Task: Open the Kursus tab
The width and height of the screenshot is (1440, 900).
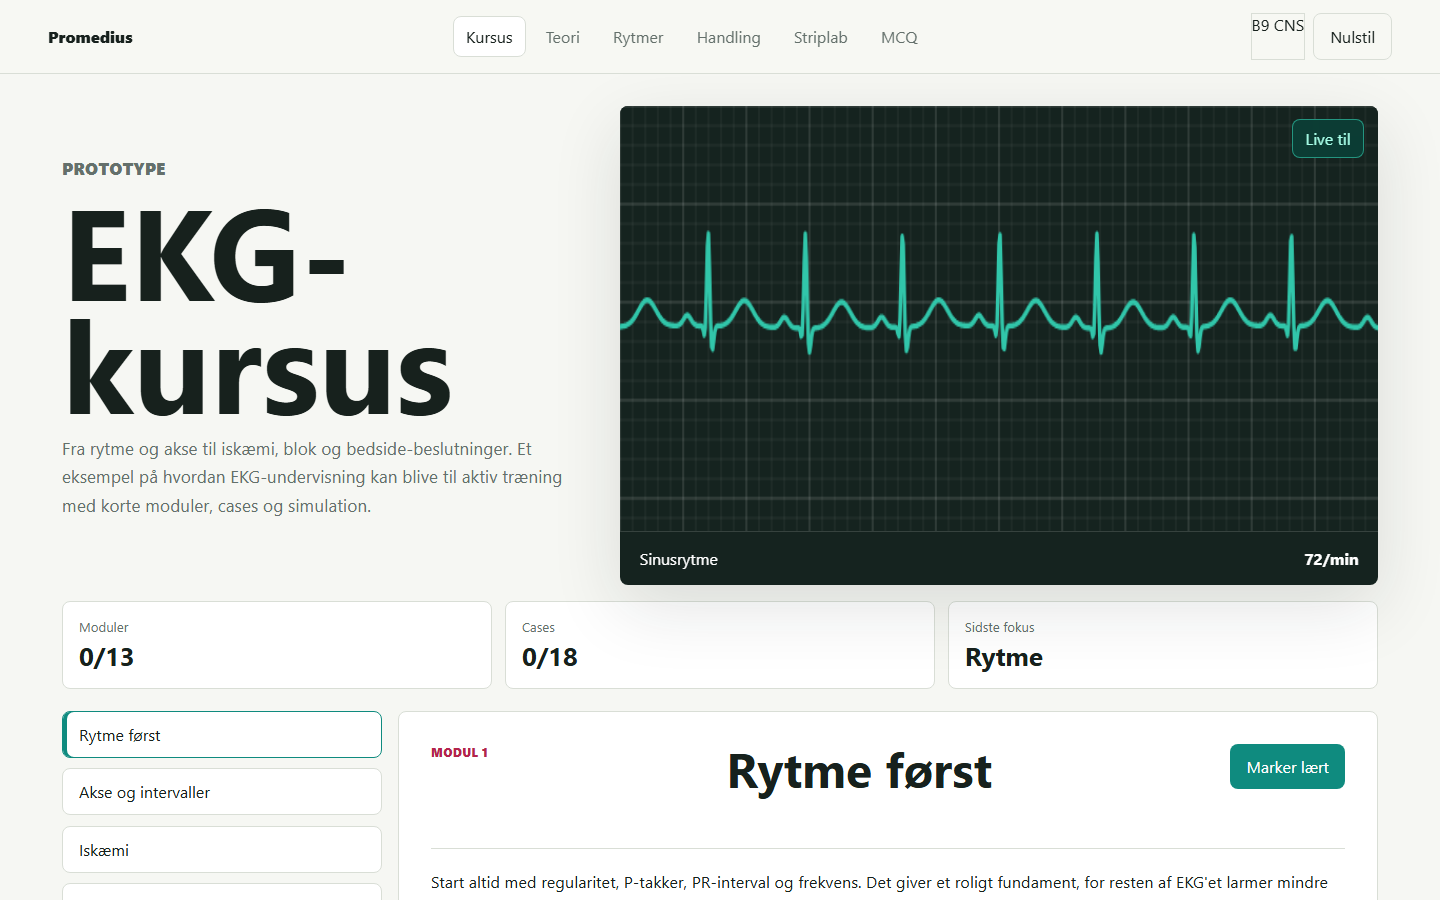Action: point(489,37)
